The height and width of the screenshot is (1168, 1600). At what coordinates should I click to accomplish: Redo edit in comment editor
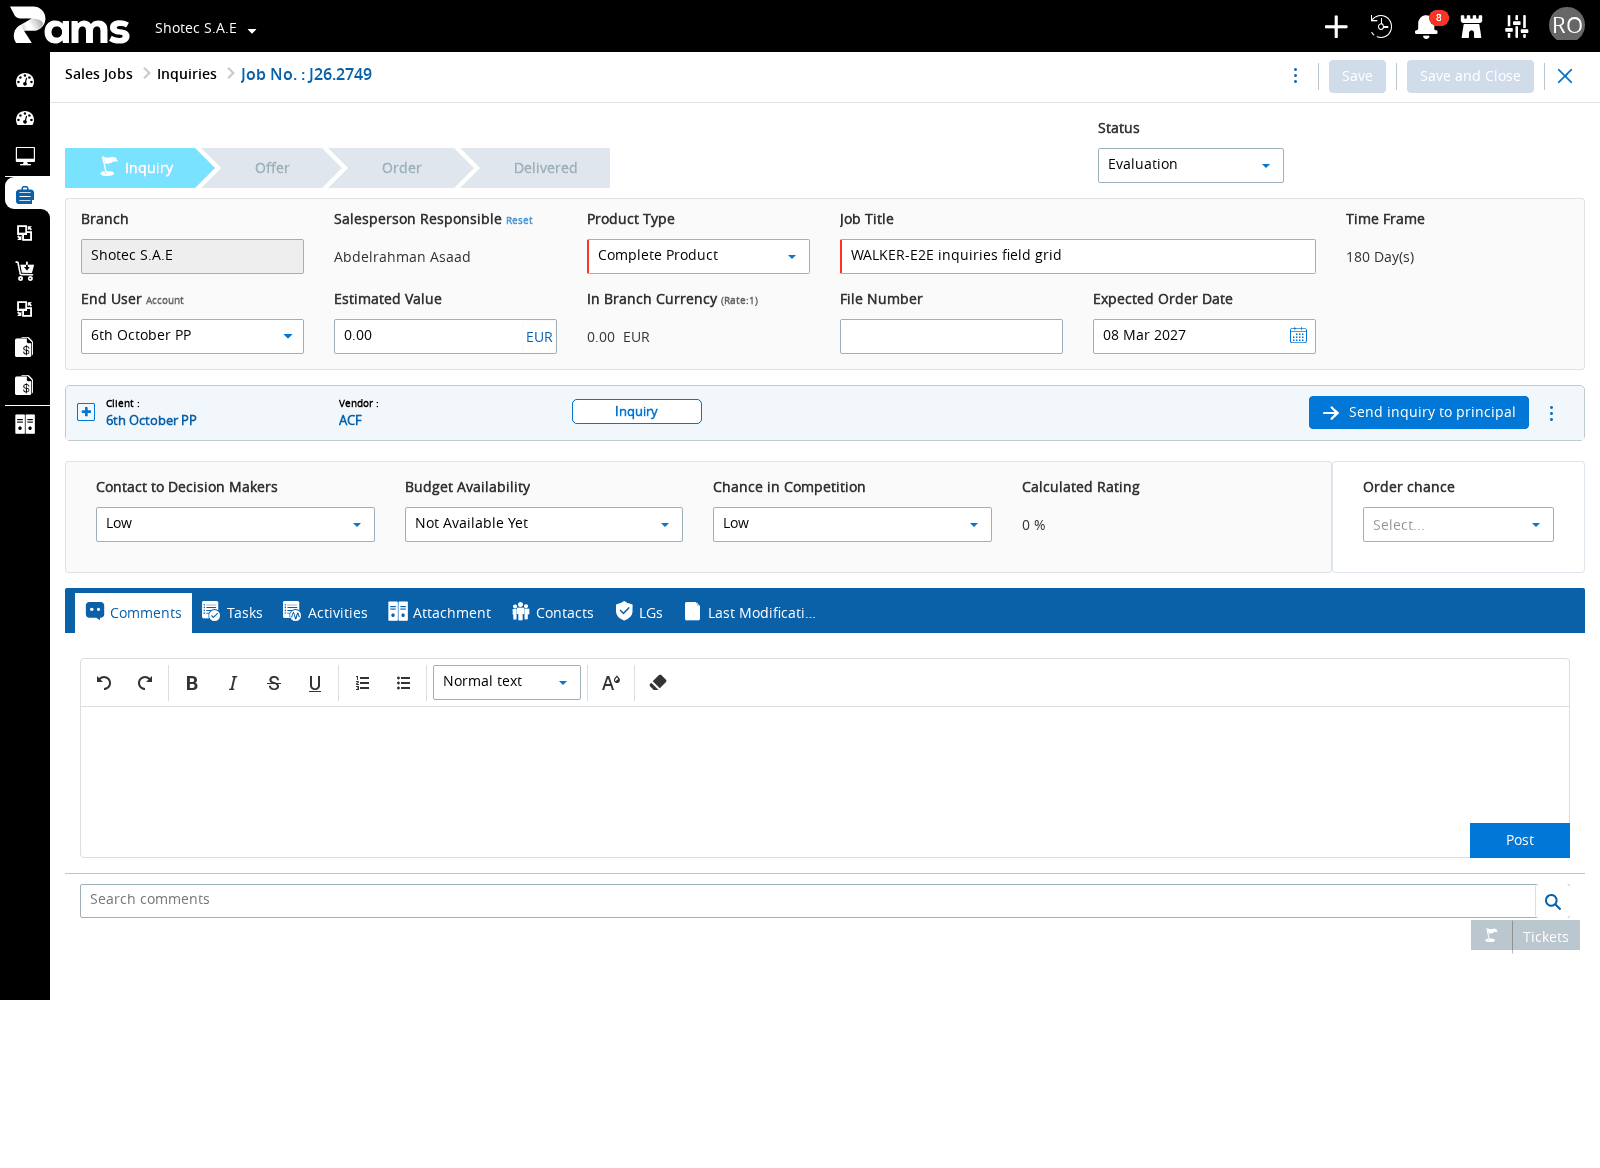tap(145, 683)
